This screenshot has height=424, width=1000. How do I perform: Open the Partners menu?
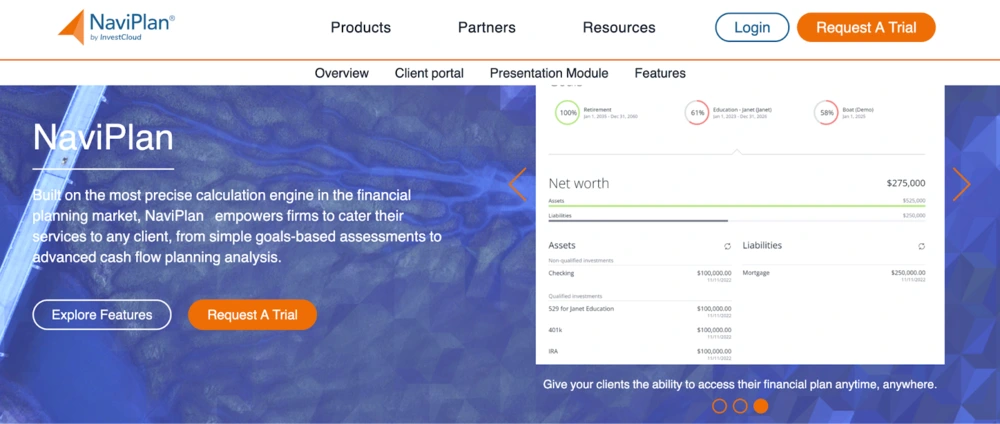coord(487,27)
